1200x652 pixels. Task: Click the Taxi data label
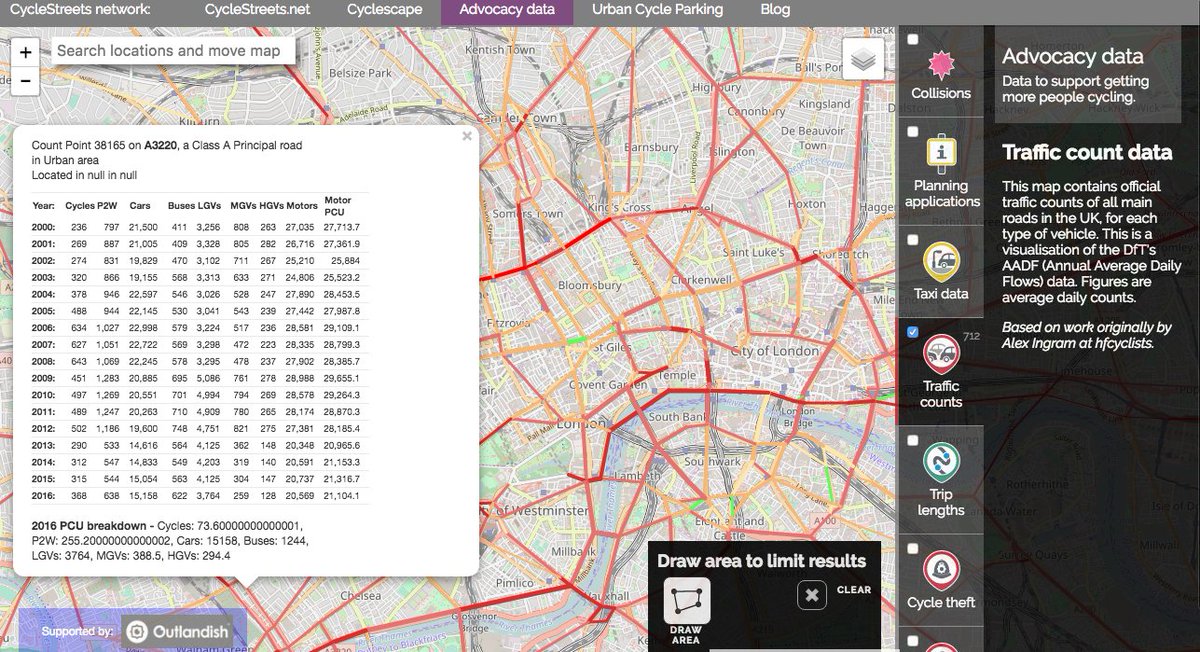coord(941,294)
